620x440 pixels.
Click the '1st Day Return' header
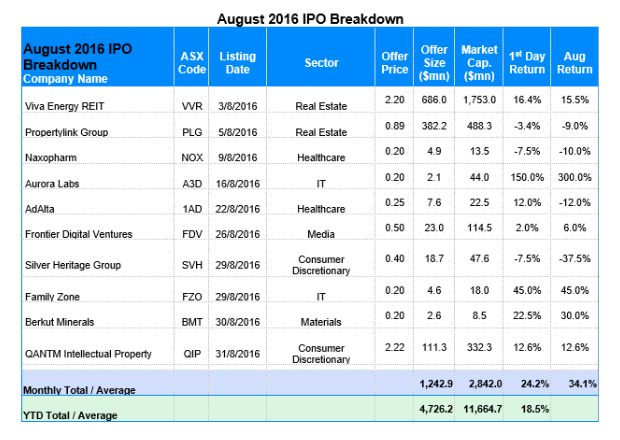point(527,62)
